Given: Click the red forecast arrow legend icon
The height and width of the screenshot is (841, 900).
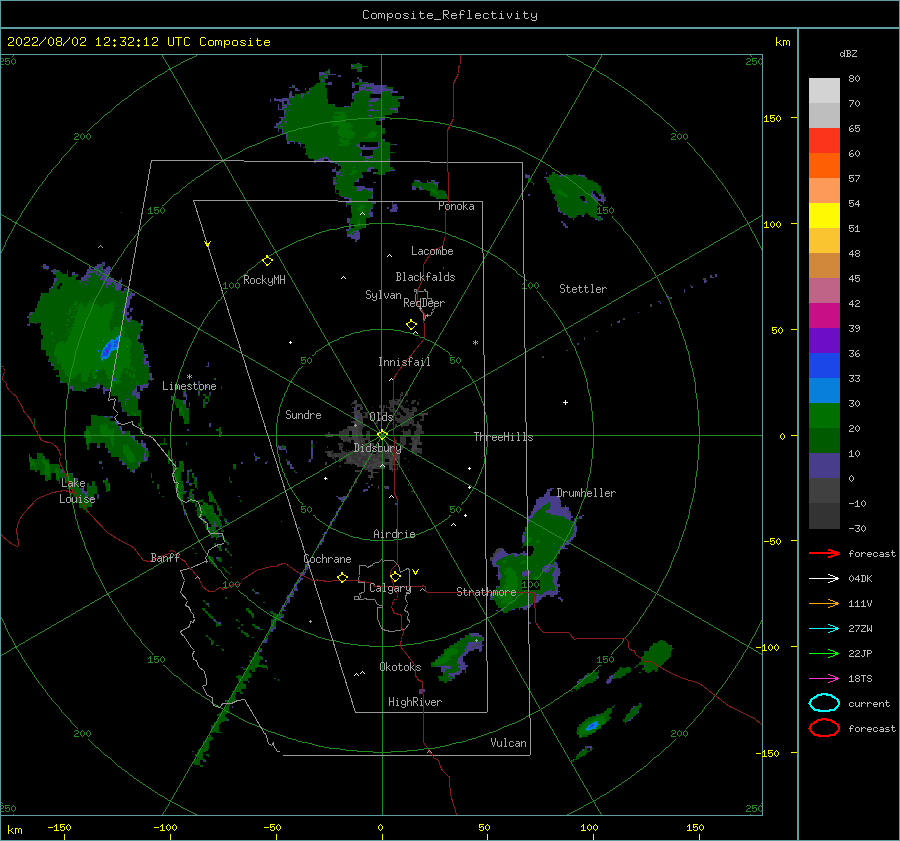Looking at the screenshot, I should 824,553.
